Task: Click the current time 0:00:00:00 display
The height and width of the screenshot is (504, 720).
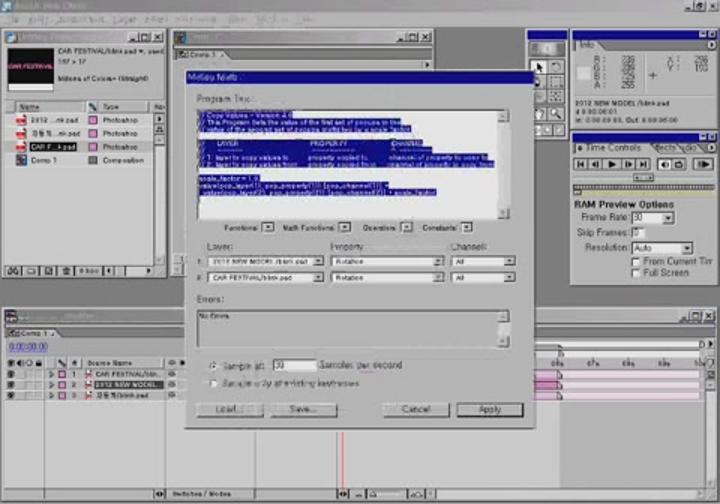Action: (28, 347)
